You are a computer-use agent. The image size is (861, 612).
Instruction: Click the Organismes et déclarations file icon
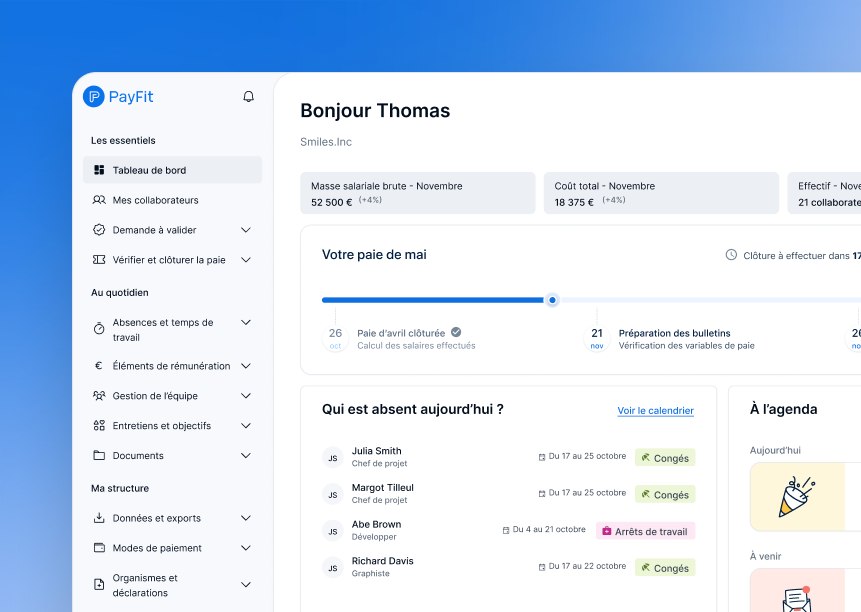[x=99, y=585]
